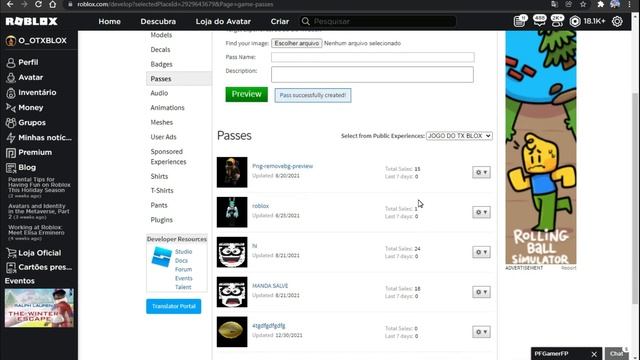Select User Ads in the create list
Screen dimensions: 640x360
pyautogui.click(x=163, y=137)
